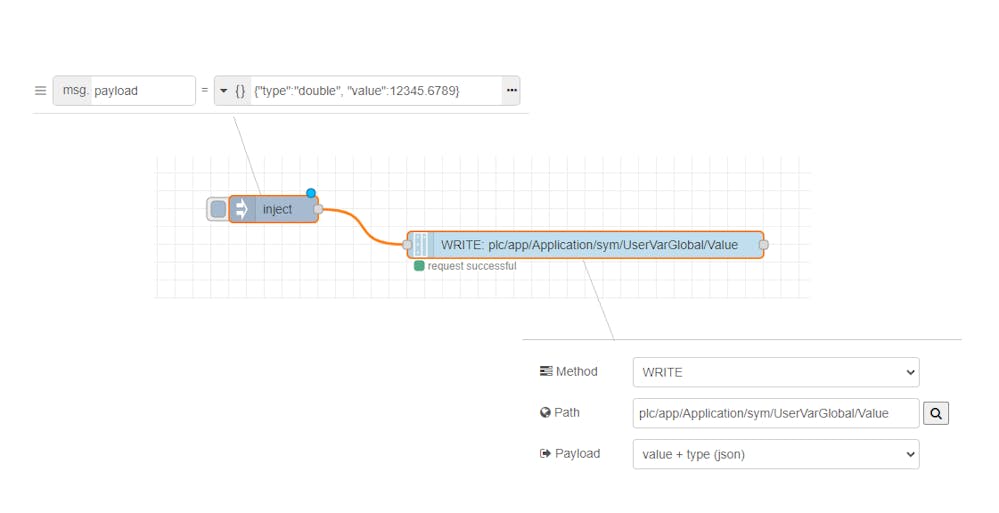Select the orange wire between the nodes
Viewport: 999px width, 513px height.
click(363, 226)
